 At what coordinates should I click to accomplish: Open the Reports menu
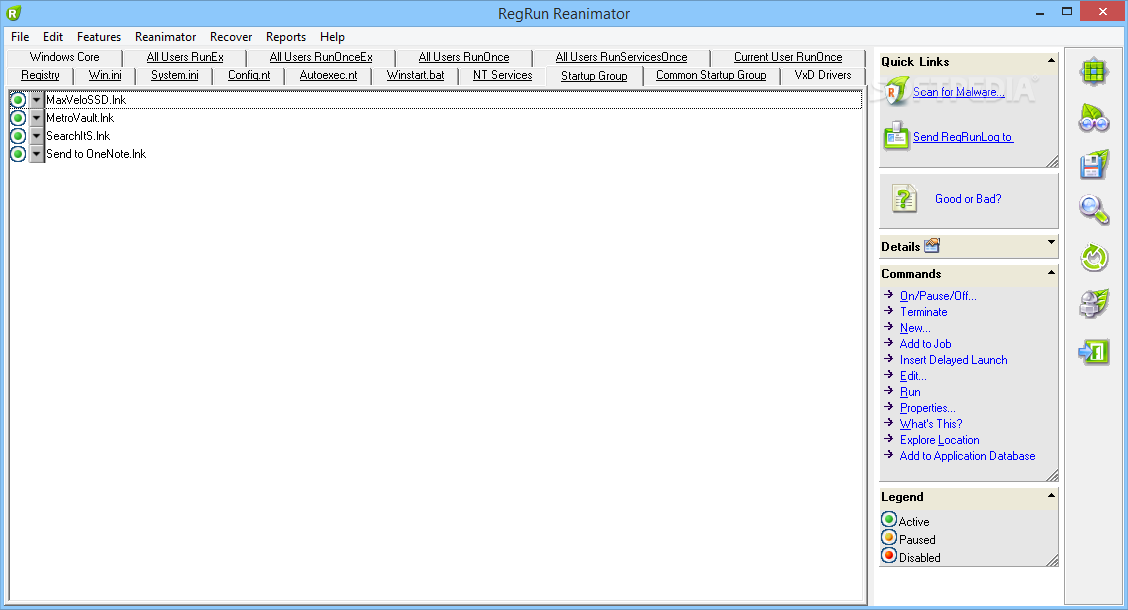tap(286, 37)
